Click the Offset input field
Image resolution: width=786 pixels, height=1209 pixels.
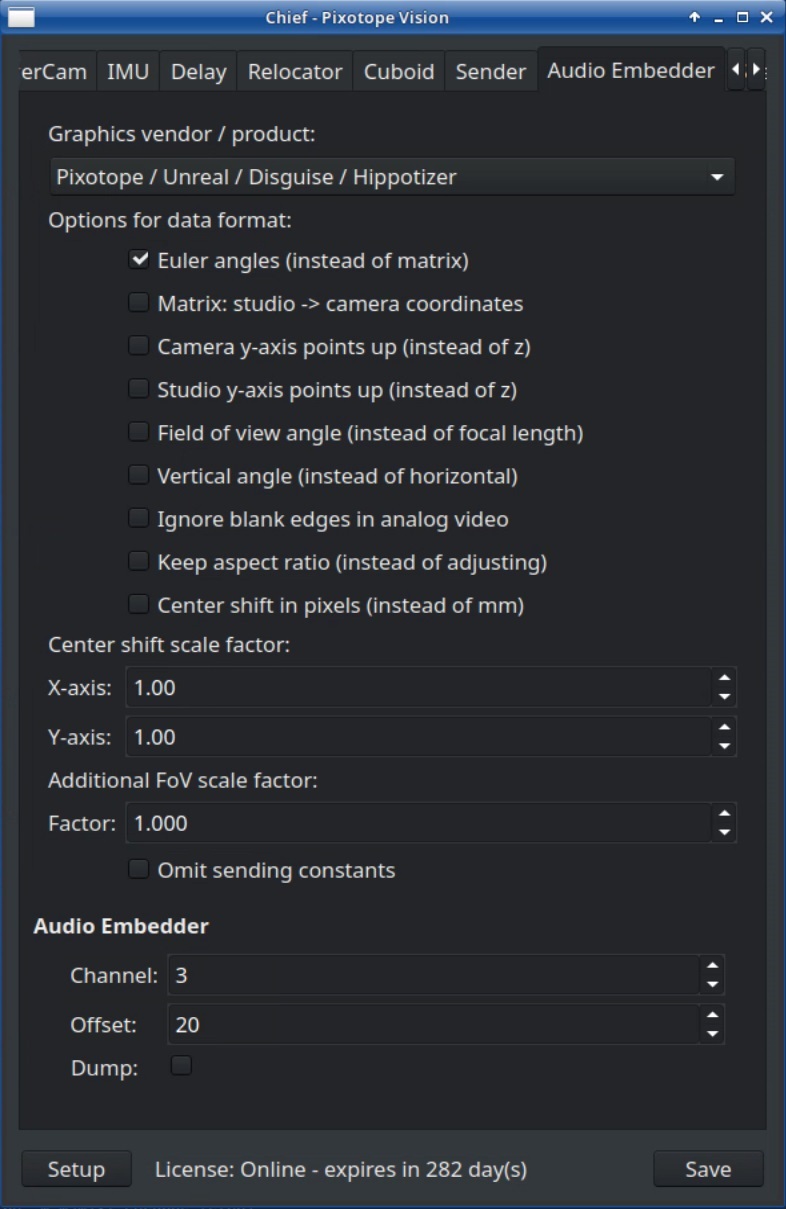[430, 1025]
